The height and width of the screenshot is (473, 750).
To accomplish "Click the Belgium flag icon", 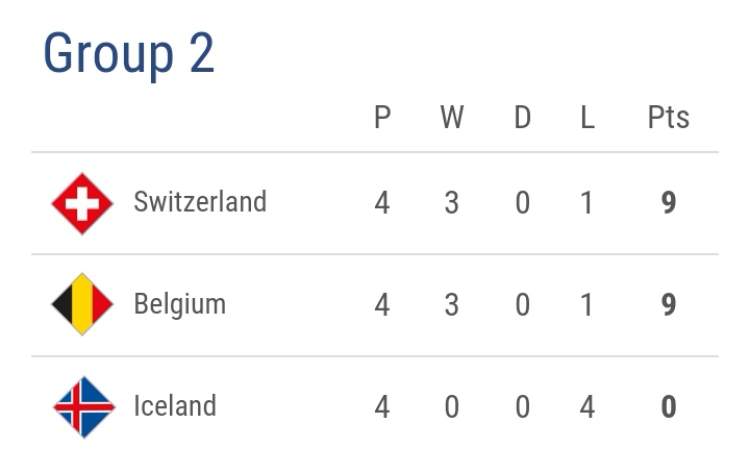I will point(82,304).
